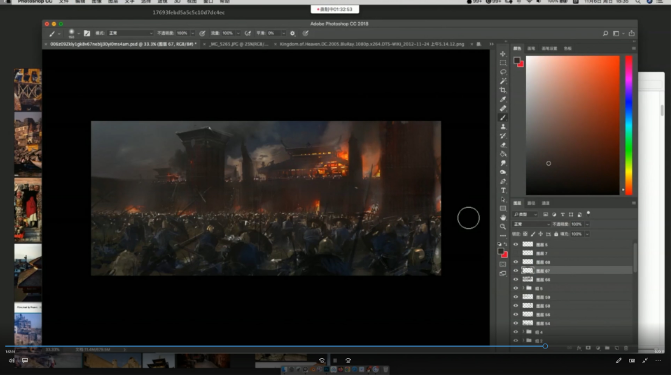The image size is (672, 376).
Task: Toggle airbrush build-up in options bar
Action: point(248,33)
